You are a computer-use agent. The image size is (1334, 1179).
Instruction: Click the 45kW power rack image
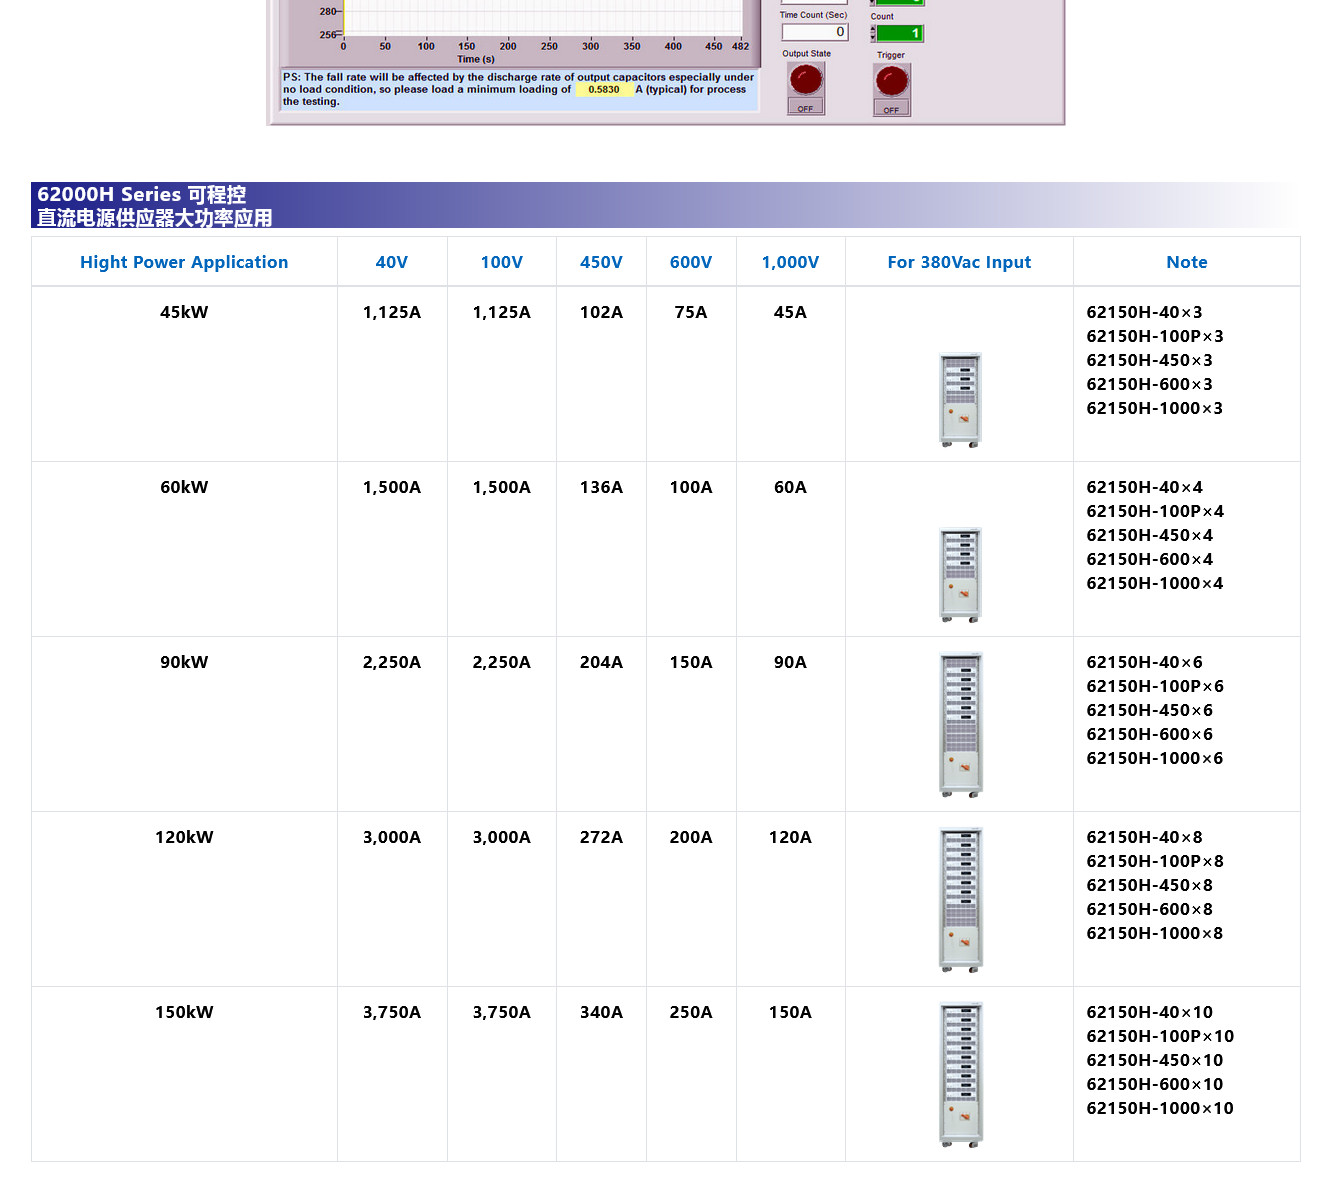(x=960, y=400)
